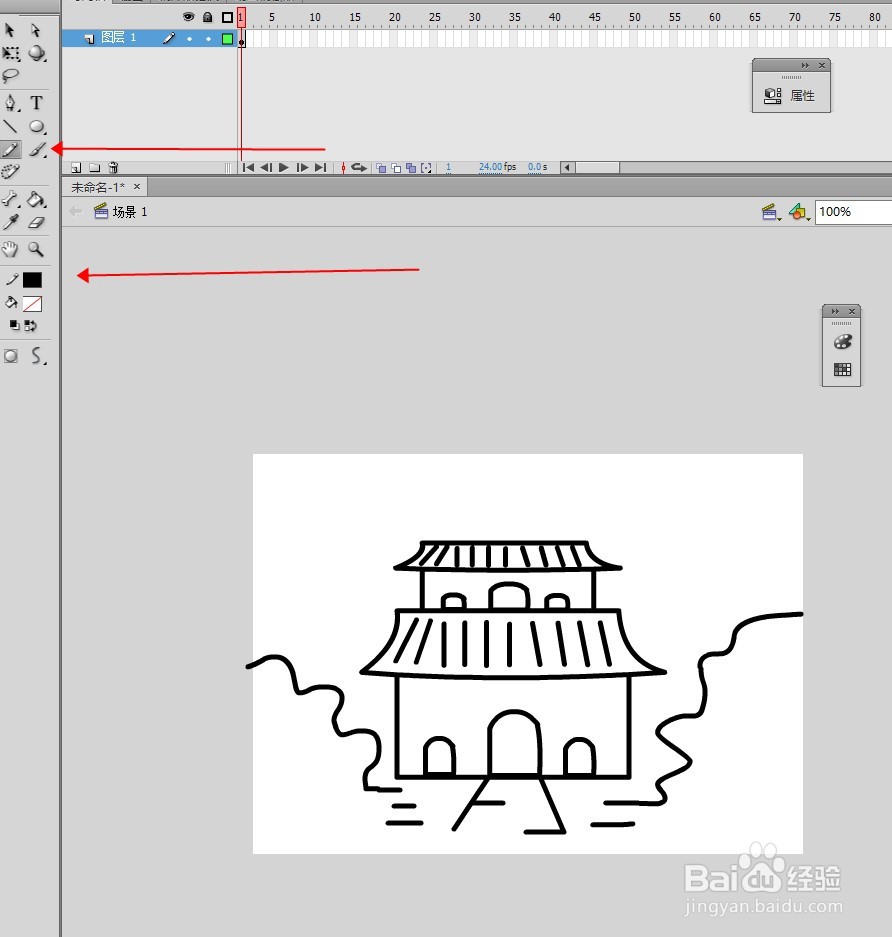892x937 pixels.
Task: Open the Edit Symbols dropdown
Action: point(798,211)
